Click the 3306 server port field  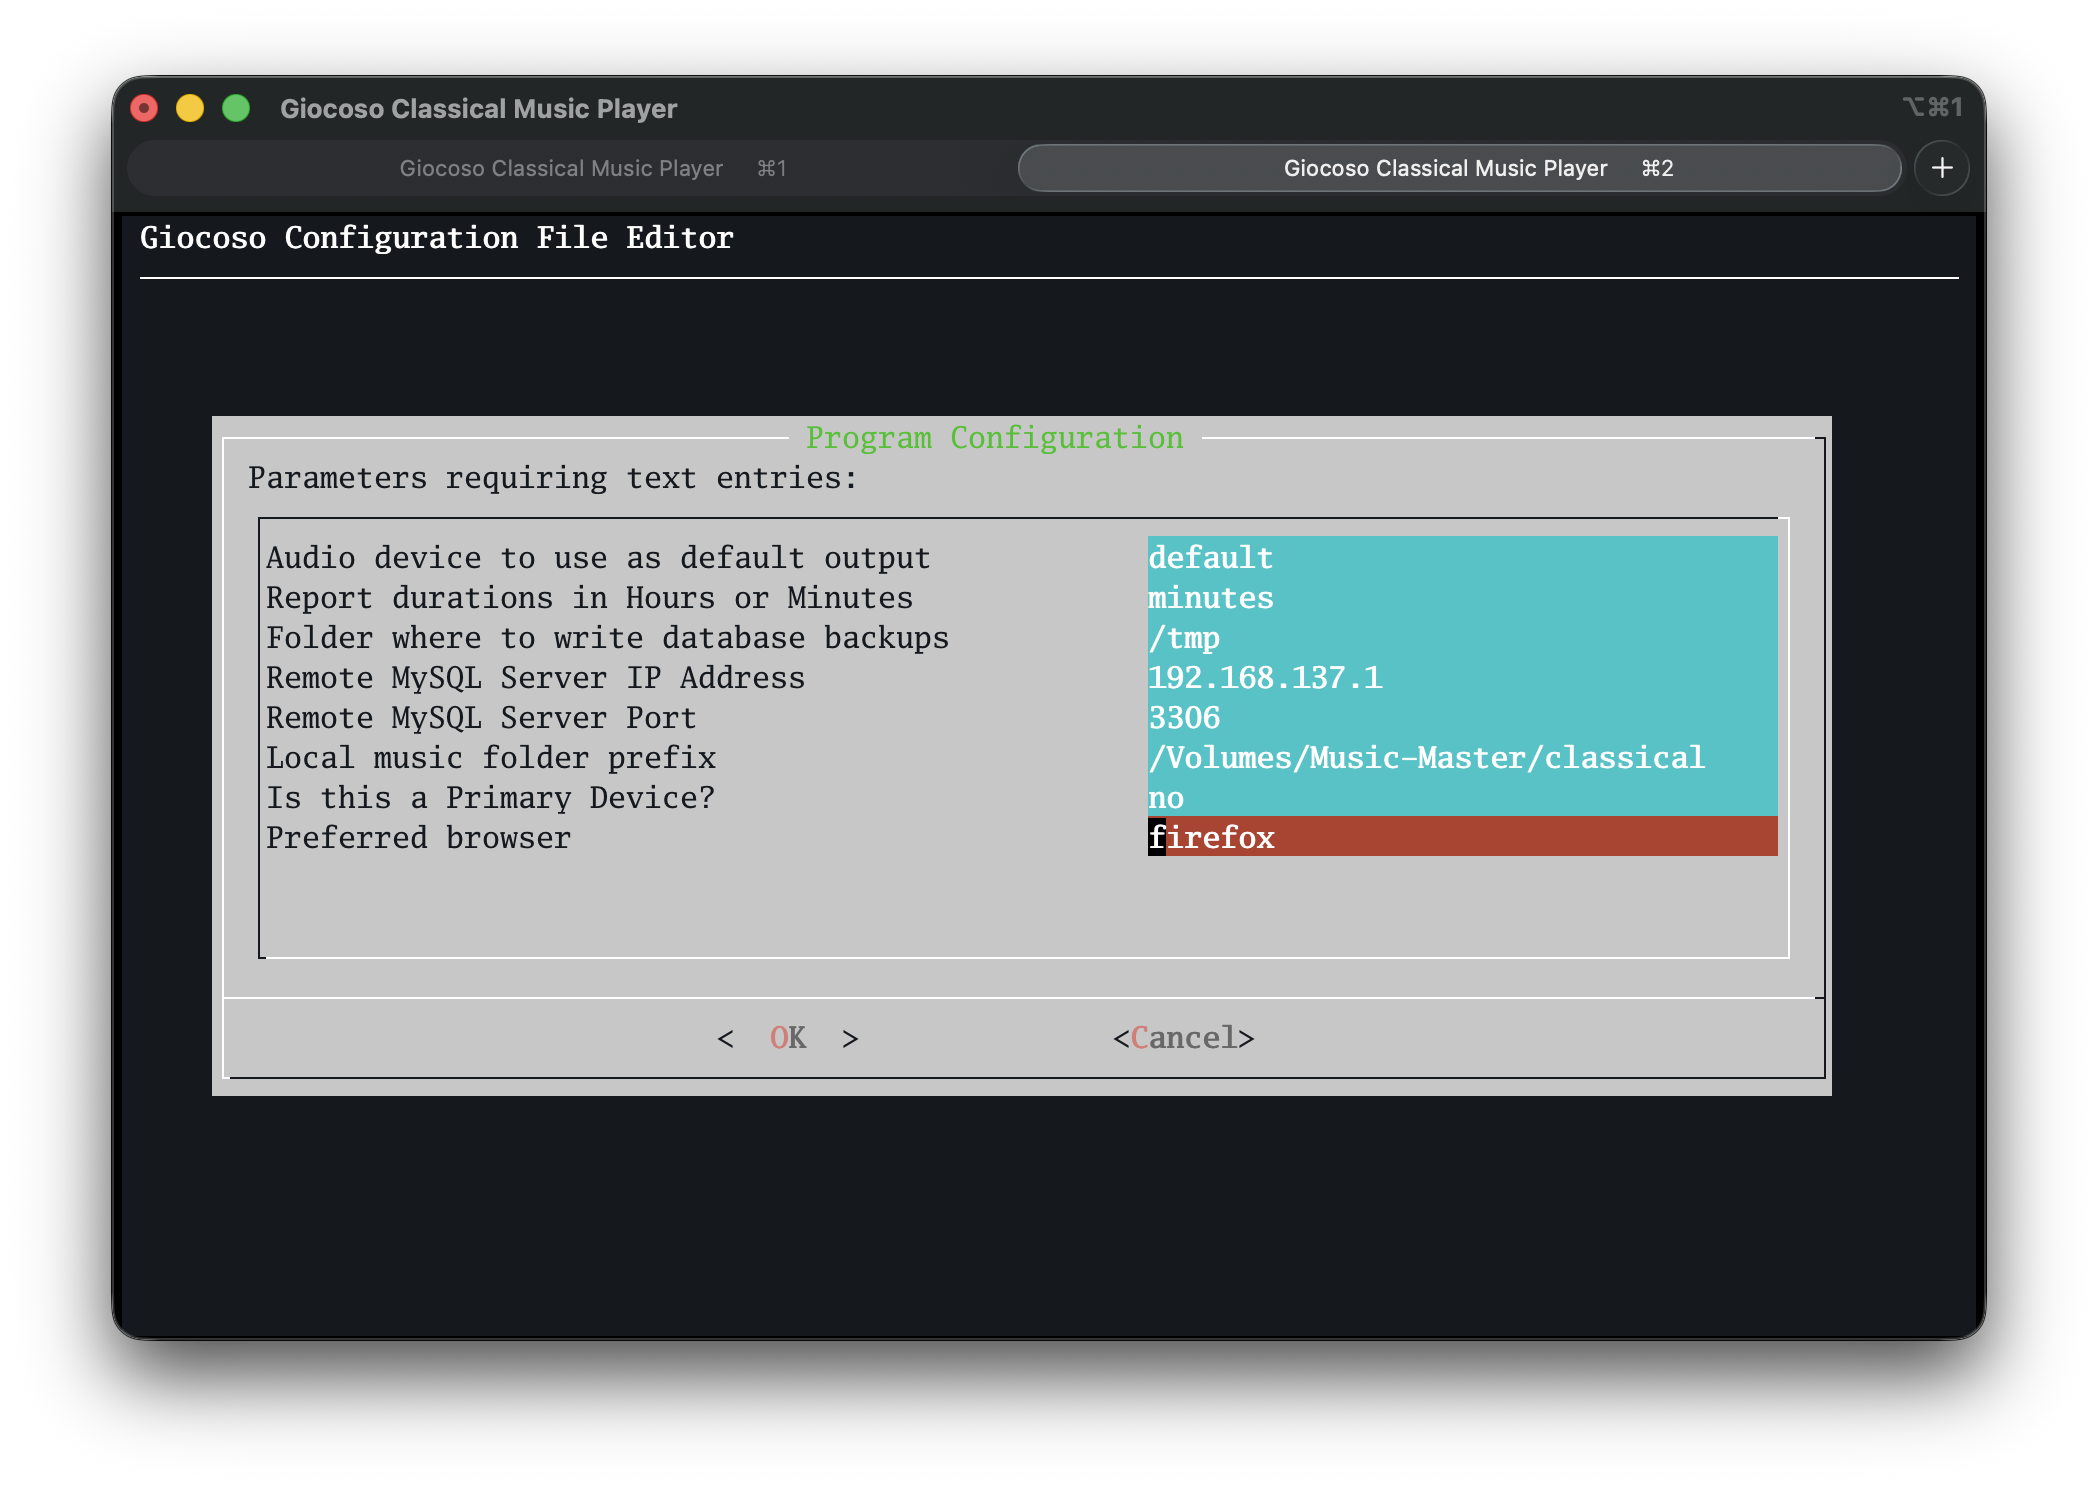tap(1460, 718)
